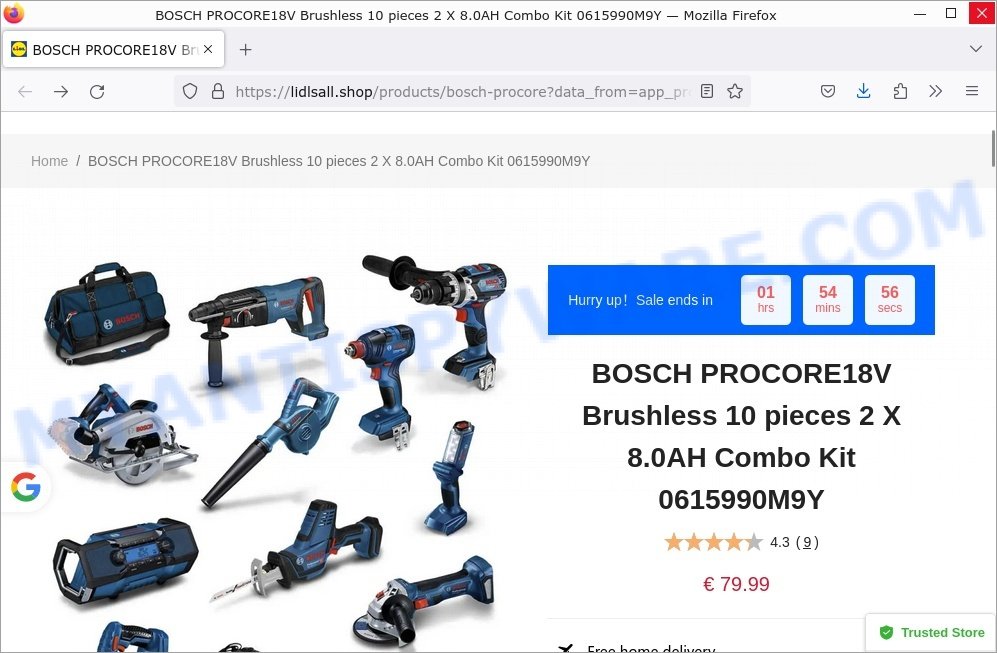Open the 9 reviews link
Viewport: 997px width, 653px height.
[x=807, y=542]
